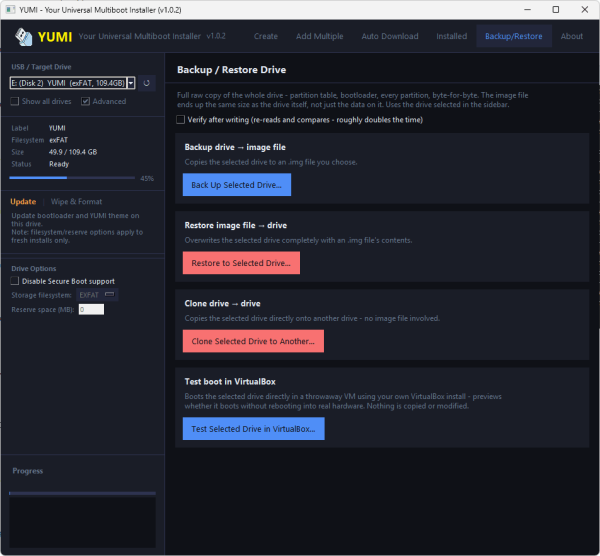Focus the Reserve space (MB) field
This screenshot has height=556, width=600.
click(x=91, y=310)
